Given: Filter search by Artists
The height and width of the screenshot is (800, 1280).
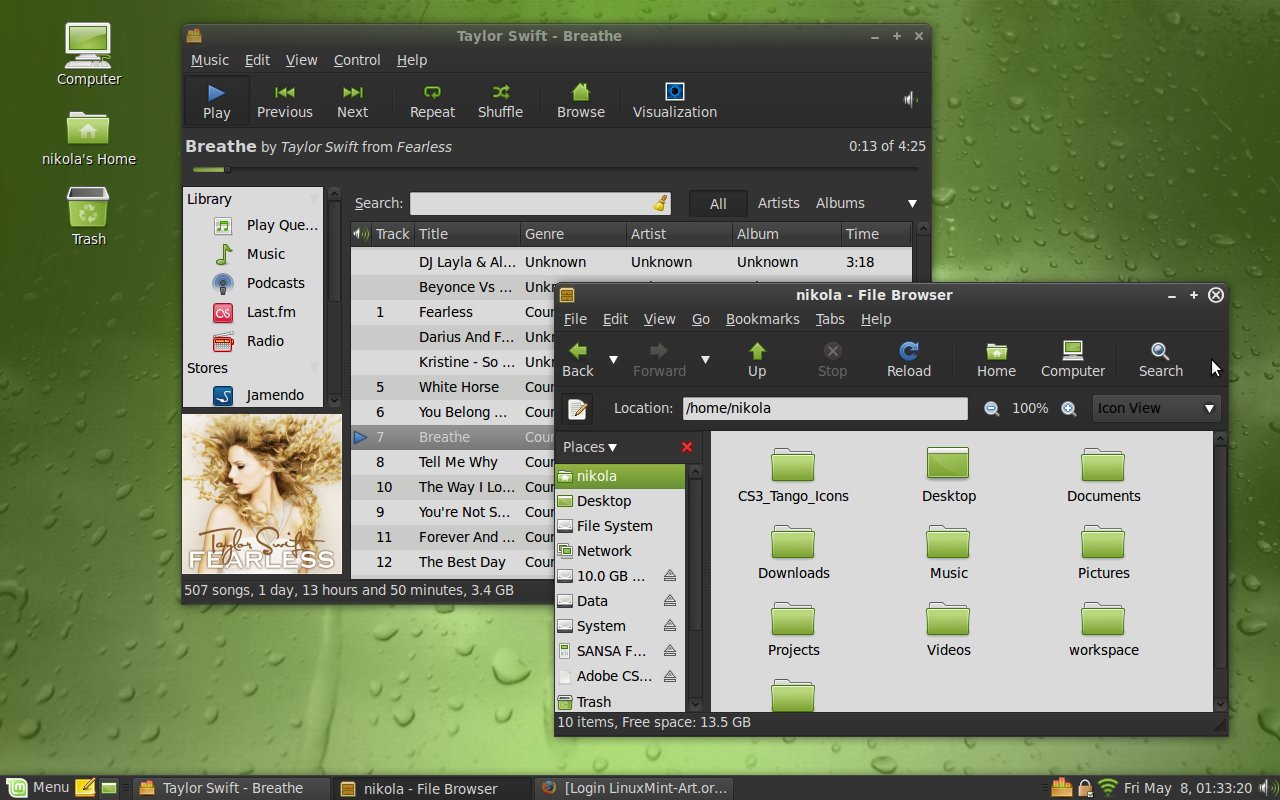Looking at the screenshot, I should coord(778,203).
